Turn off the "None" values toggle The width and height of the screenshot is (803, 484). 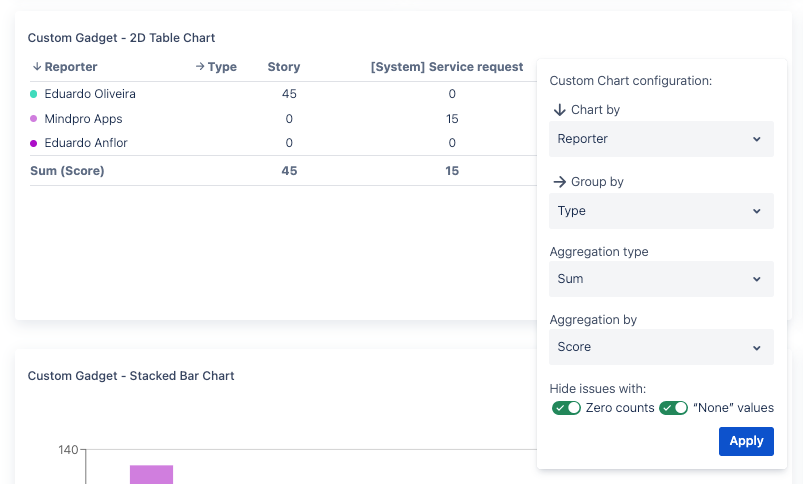point(673,408)
